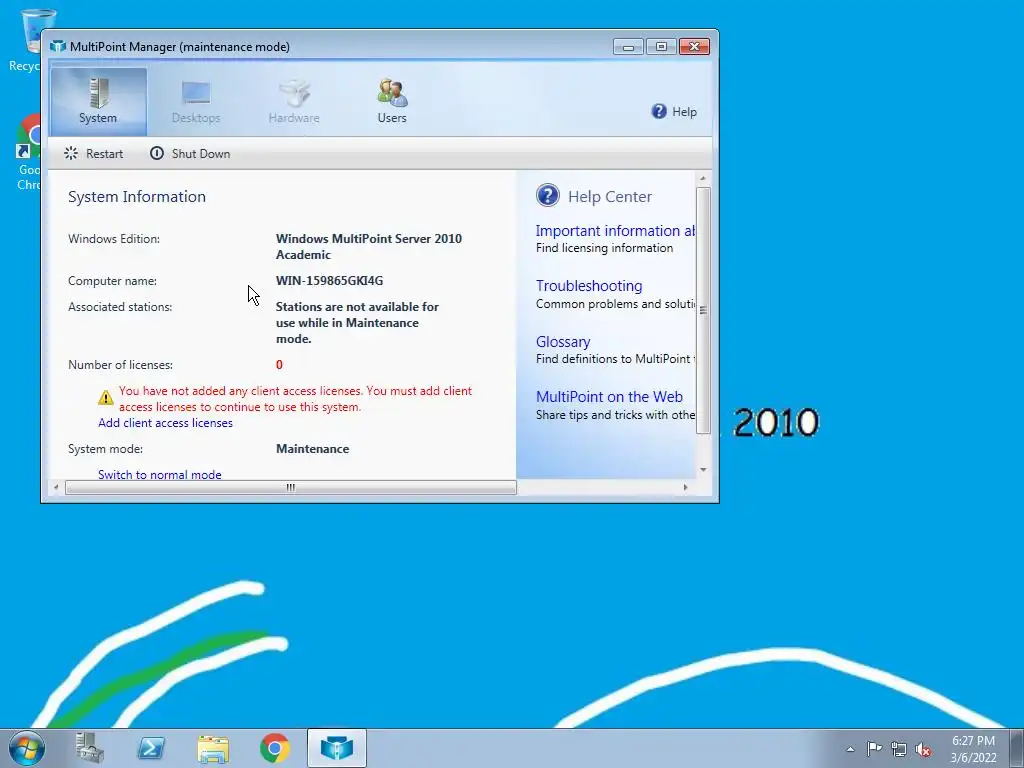Switch to the Hardware tab

(294, 101)
